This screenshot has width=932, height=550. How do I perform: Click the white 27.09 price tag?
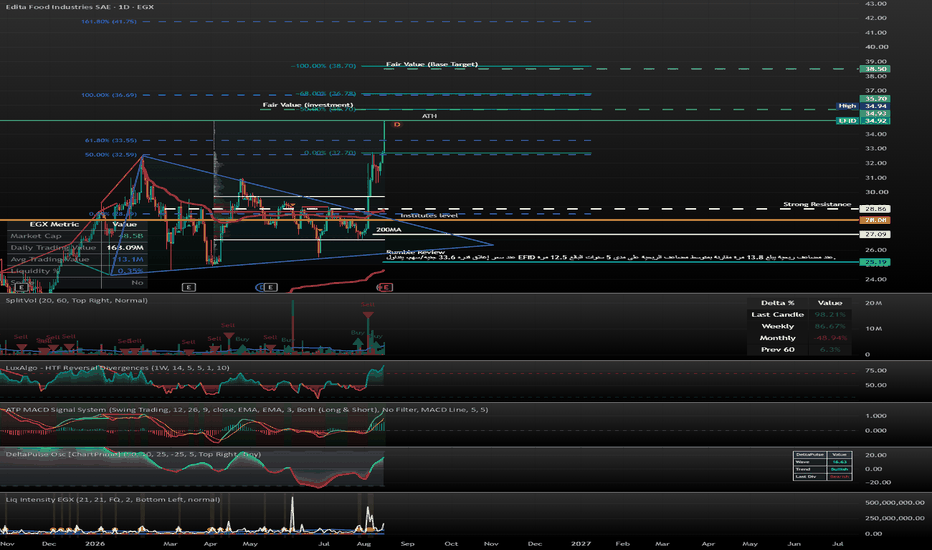click(875, 234)
